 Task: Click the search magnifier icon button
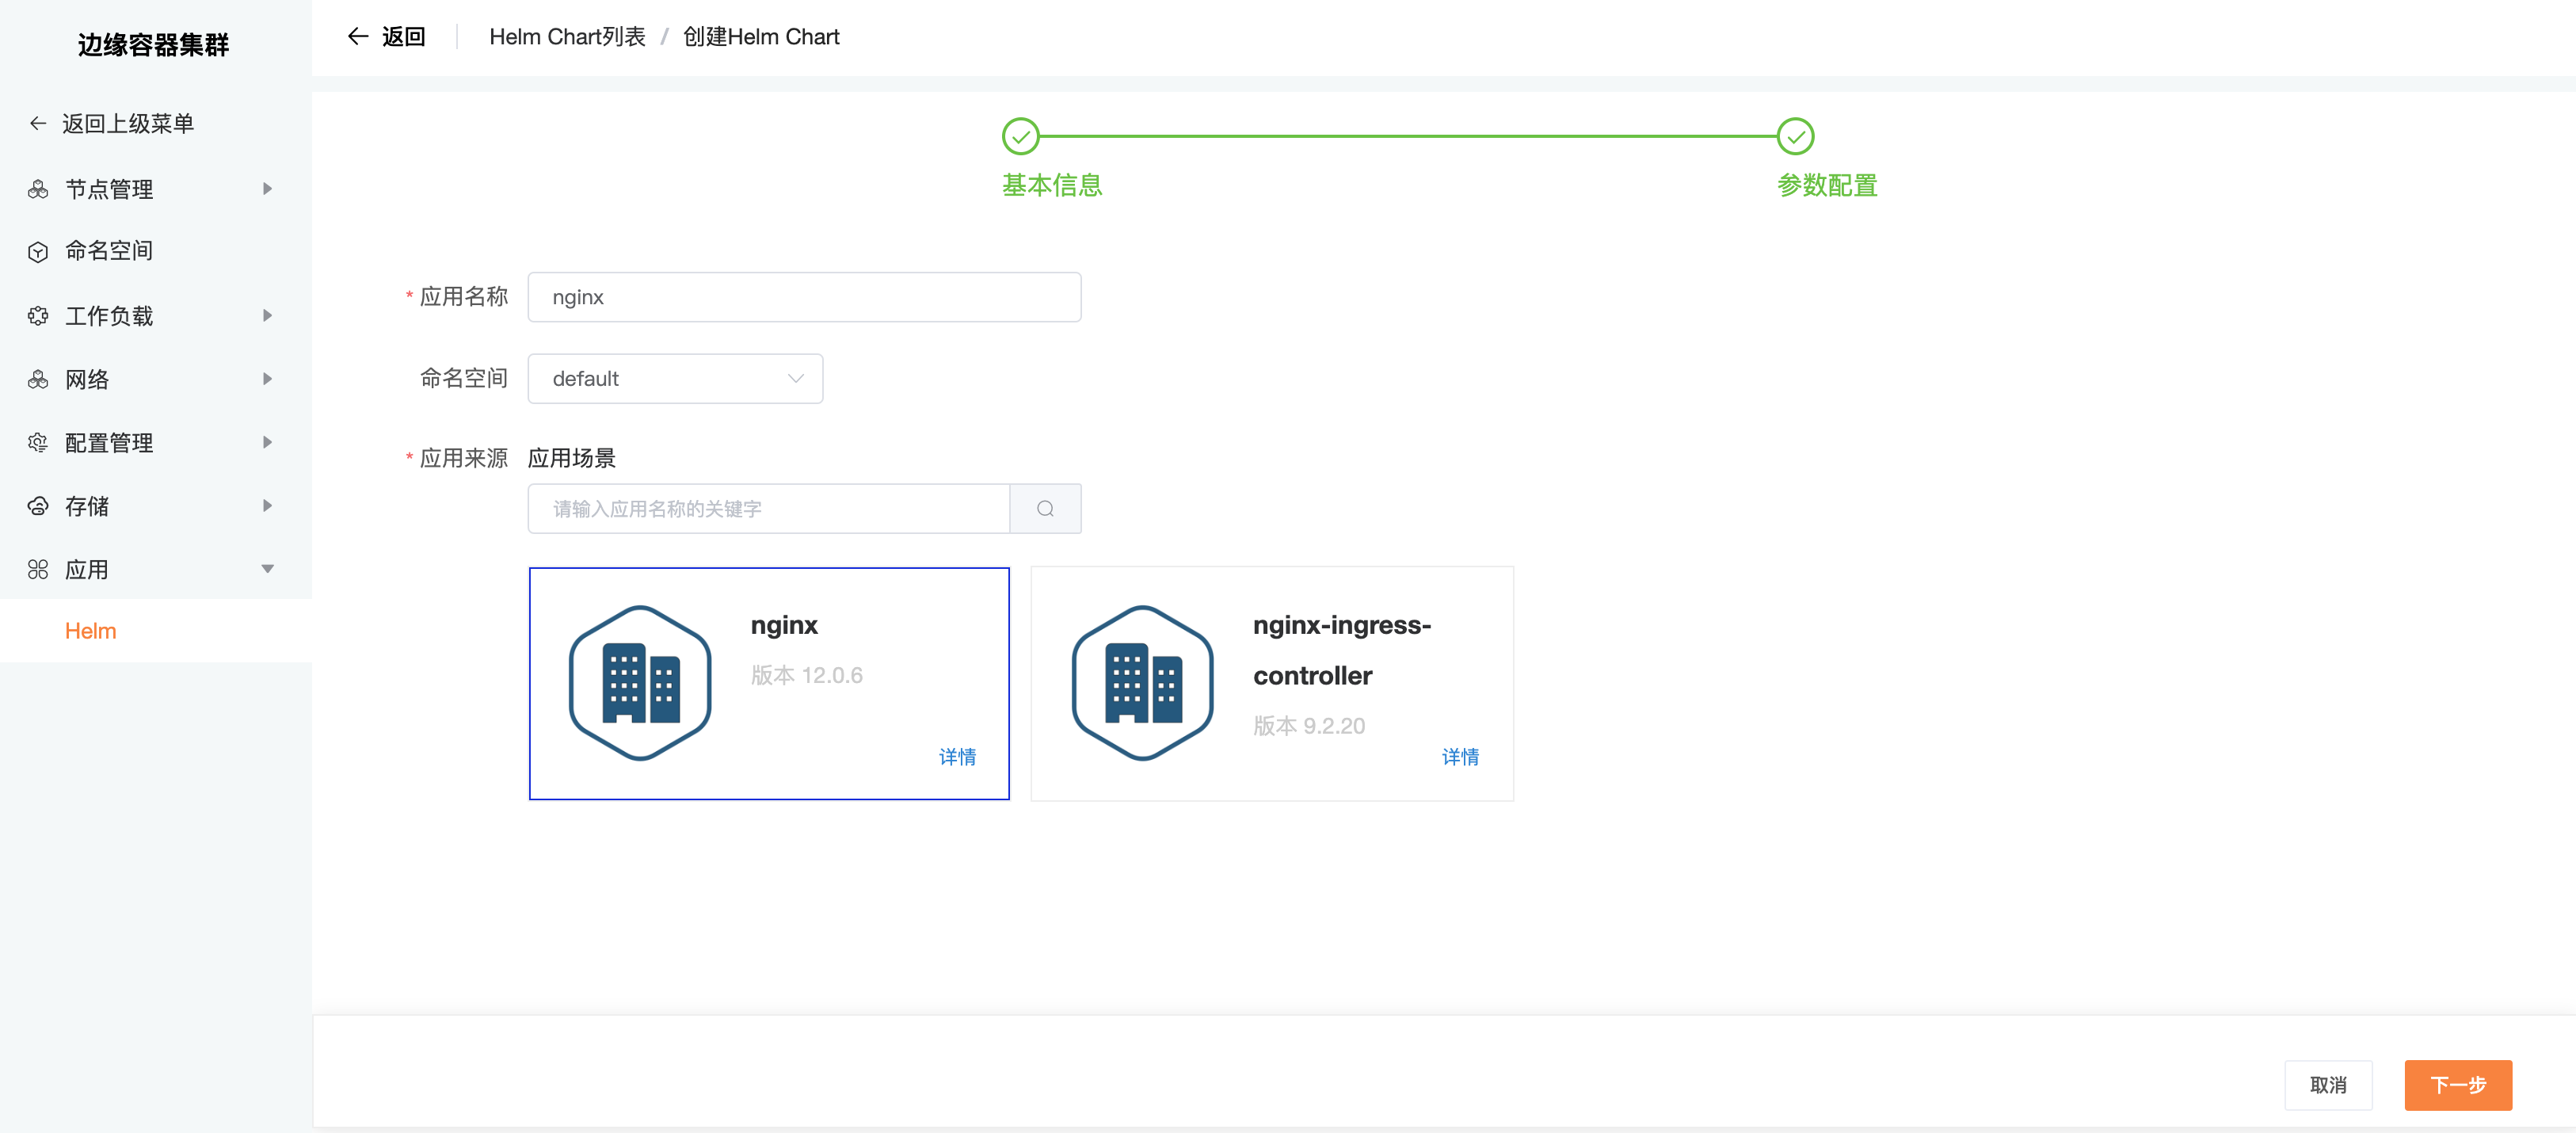tap(1045, 509)
